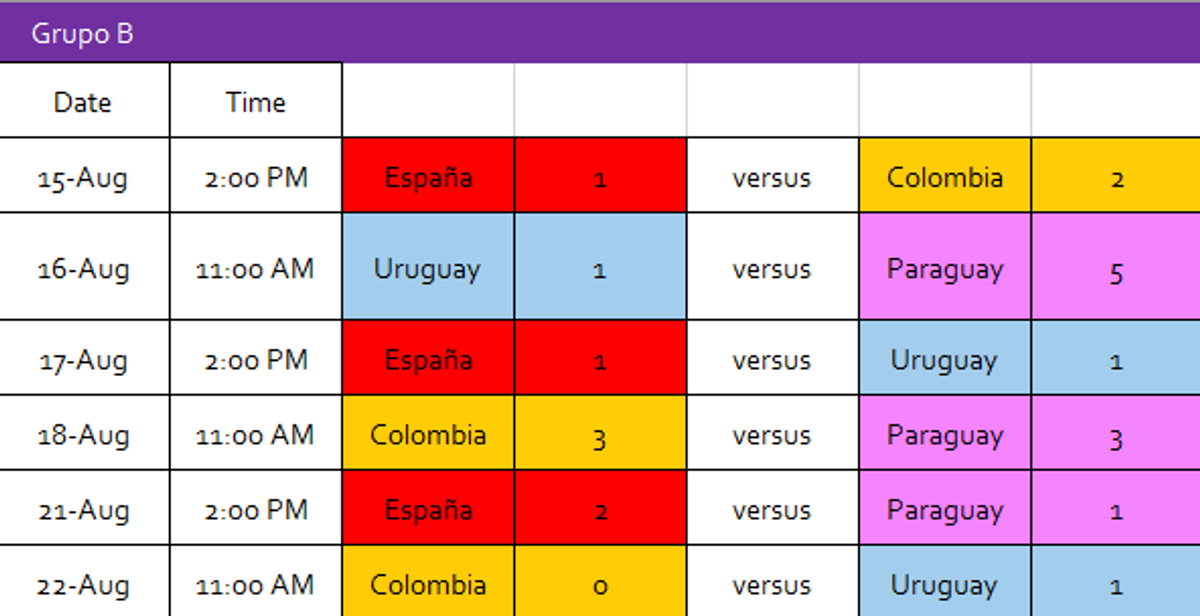
Task: Select the Date column header cell
Action: [84, 101]
